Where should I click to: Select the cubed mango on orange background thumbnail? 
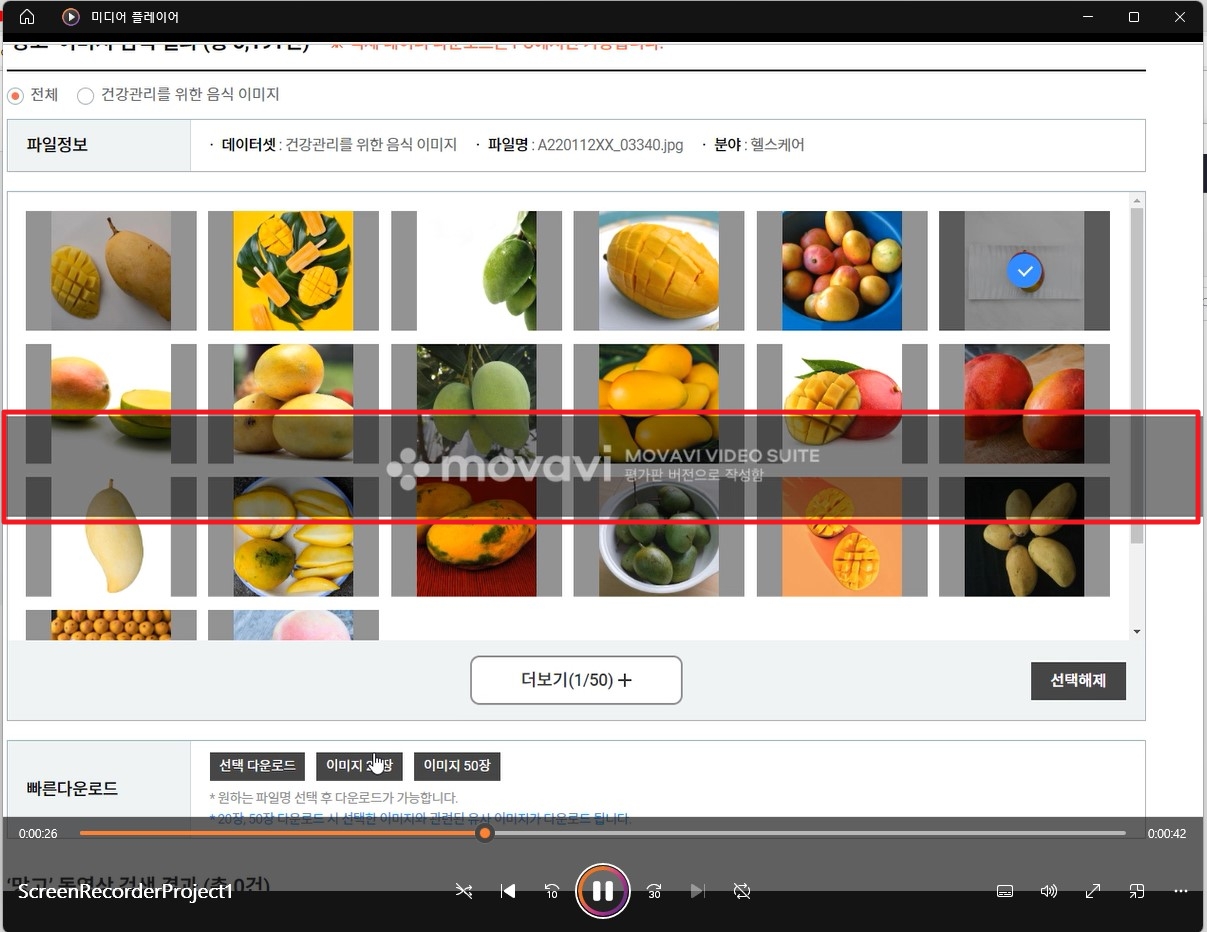(x=842, y=537)
